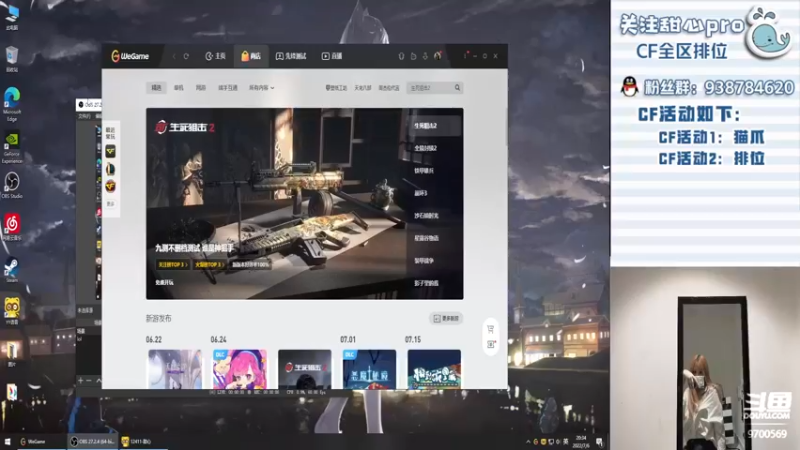Open the 生死狙击2 new release thumbnail

tap(305, 369)
